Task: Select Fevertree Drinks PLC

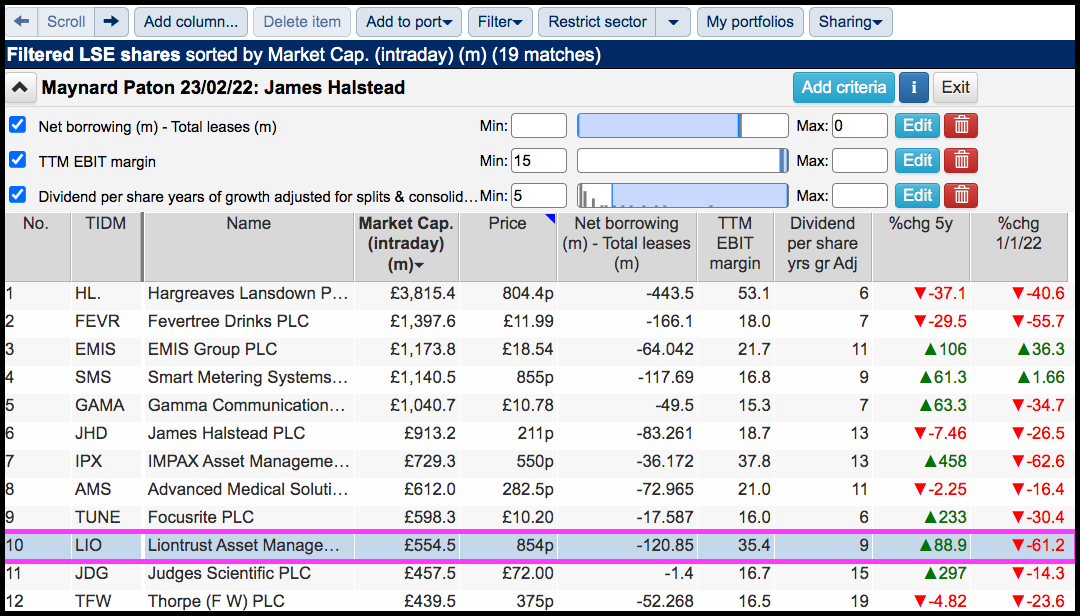Action: [x=229, y=322]
